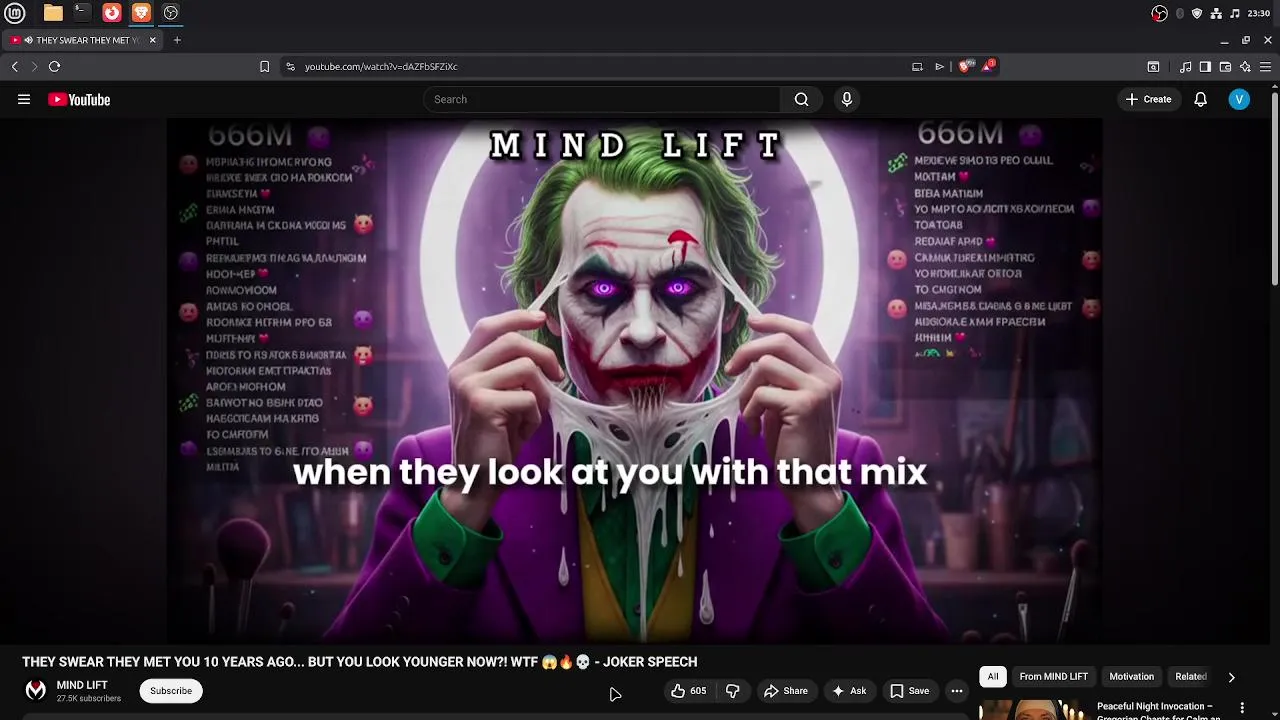Open the clock showing 23:30
Screen dimensions: 1280x720
(1259, 13)
